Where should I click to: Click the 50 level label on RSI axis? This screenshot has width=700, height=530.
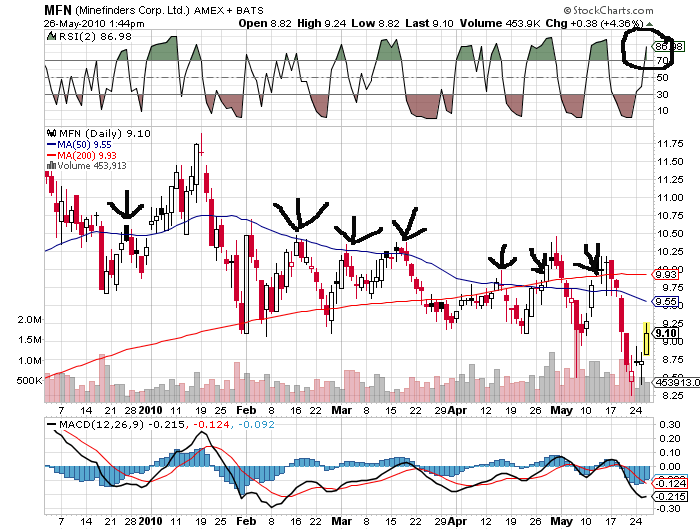663,77
